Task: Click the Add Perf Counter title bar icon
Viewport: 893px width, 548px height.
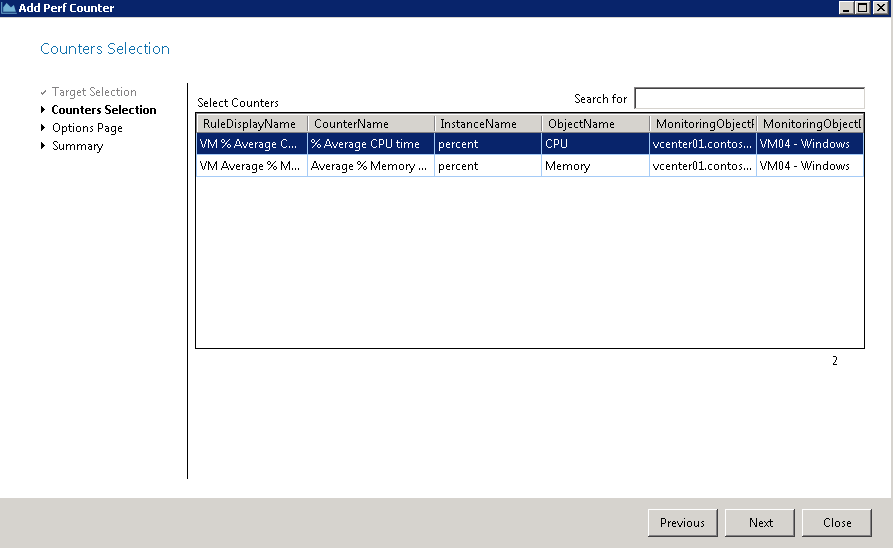Action: pos(9,8)
